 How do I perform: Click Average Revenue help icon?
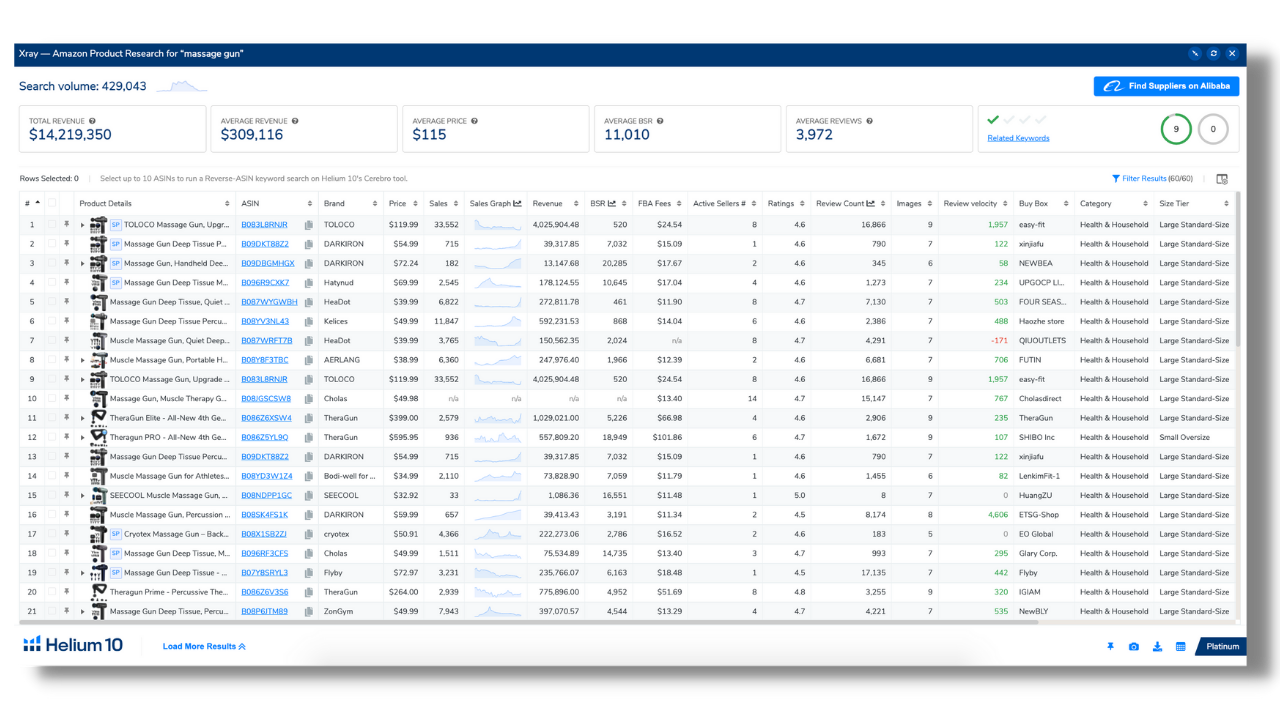point(295,121)
